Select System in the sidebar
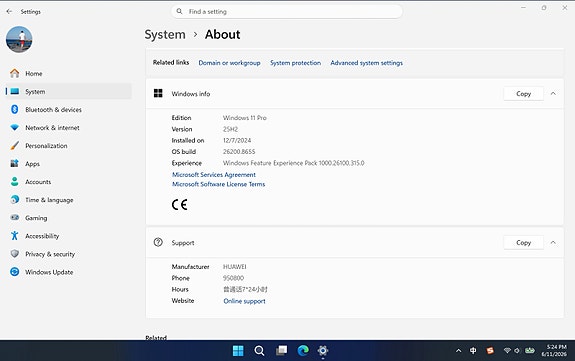575x361 pixels. 69,92
